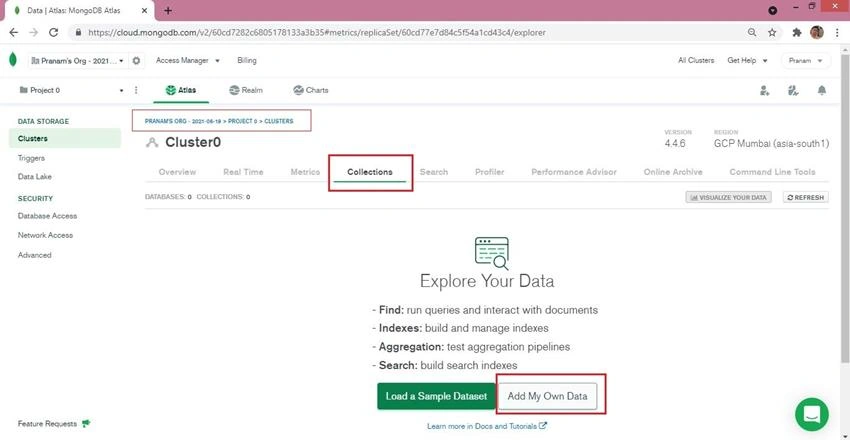The height and width of the screenshot is (440, 850).
Task: Open the browser extensions puzzle icon
Action: coord(797,33)
